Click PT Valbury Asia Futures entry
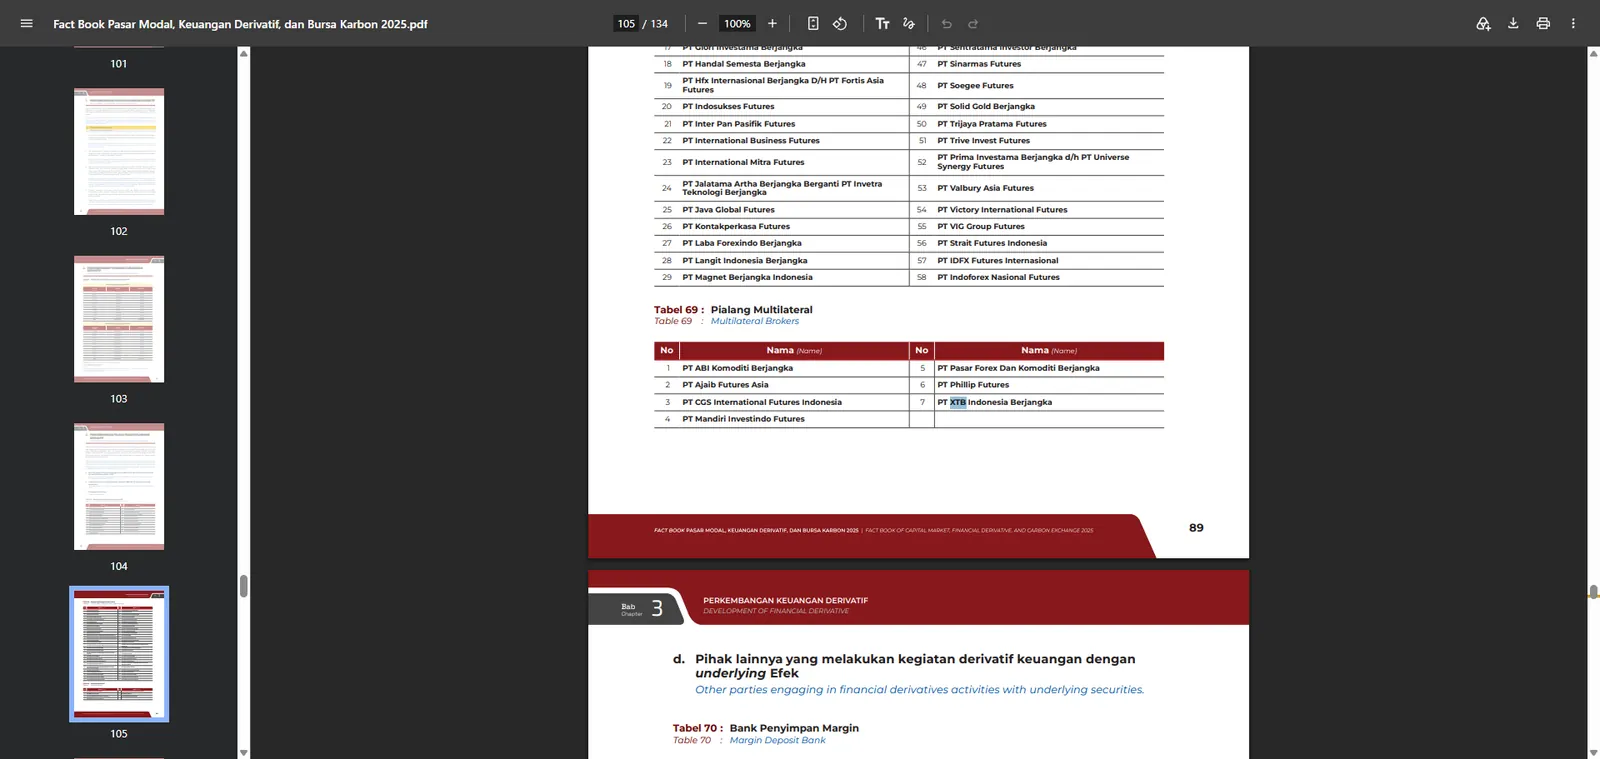 (985, 188)
